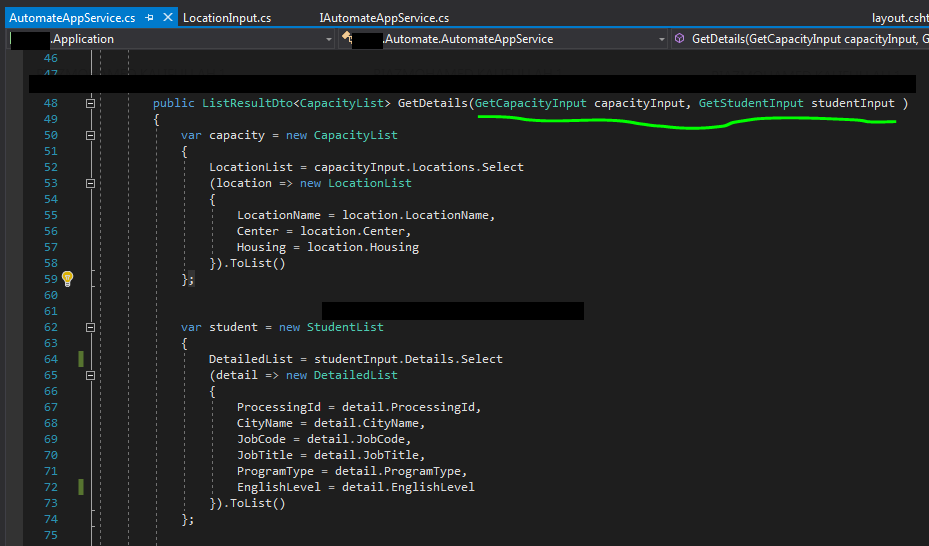929x546 pixels.
Task: Switch to the IAutomateAppService.cs tab
Action: (384, 18)
